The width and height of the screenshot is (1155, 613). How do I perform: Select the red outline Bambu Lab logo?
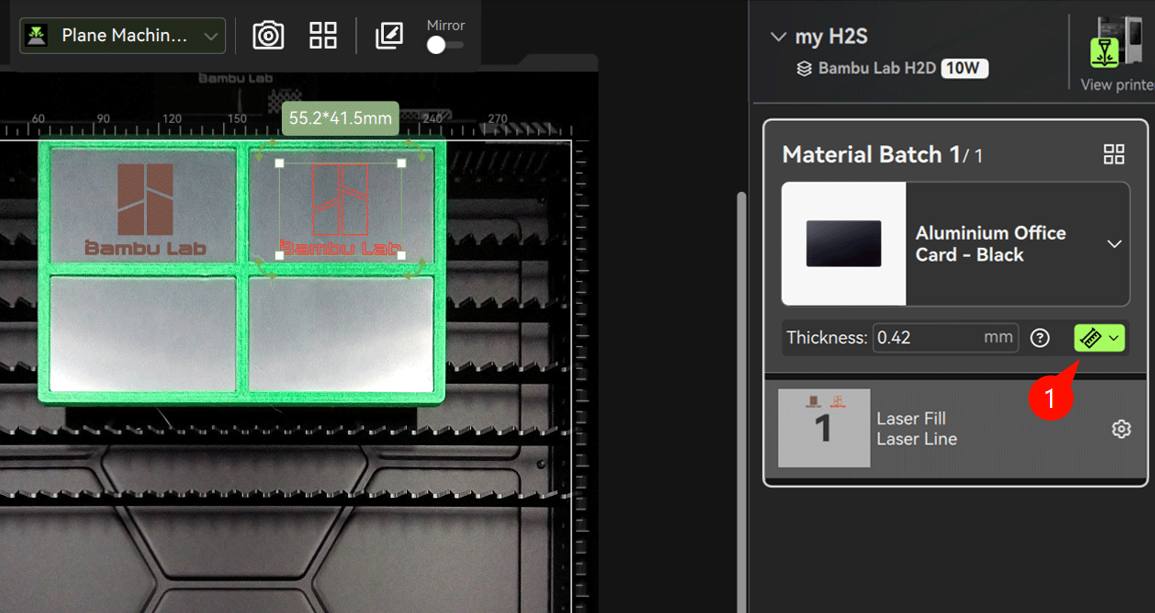340,209
